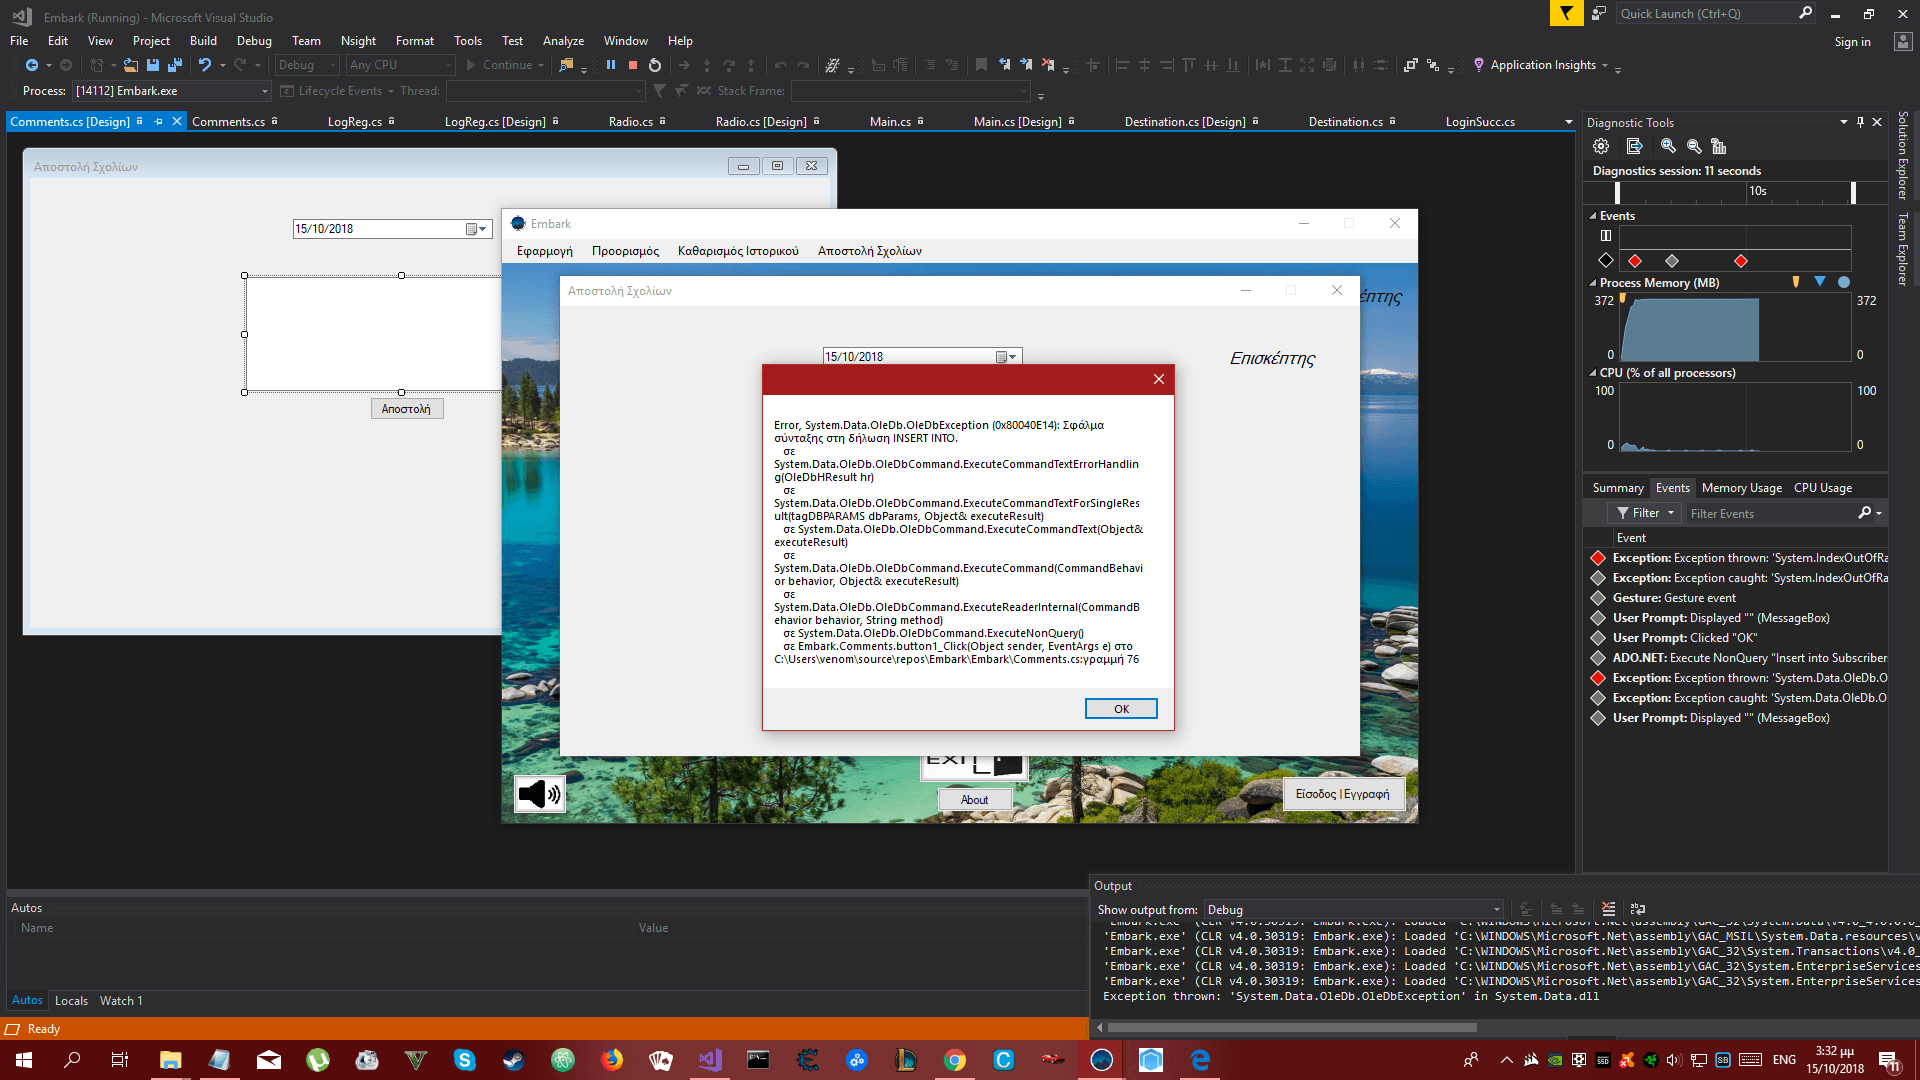Image resolution: width=1920 pixels, height=1080 pixels.
Task: Open Diagnostic Tools settings gear
Action: pyautogui.click(x=1601, y=146)
